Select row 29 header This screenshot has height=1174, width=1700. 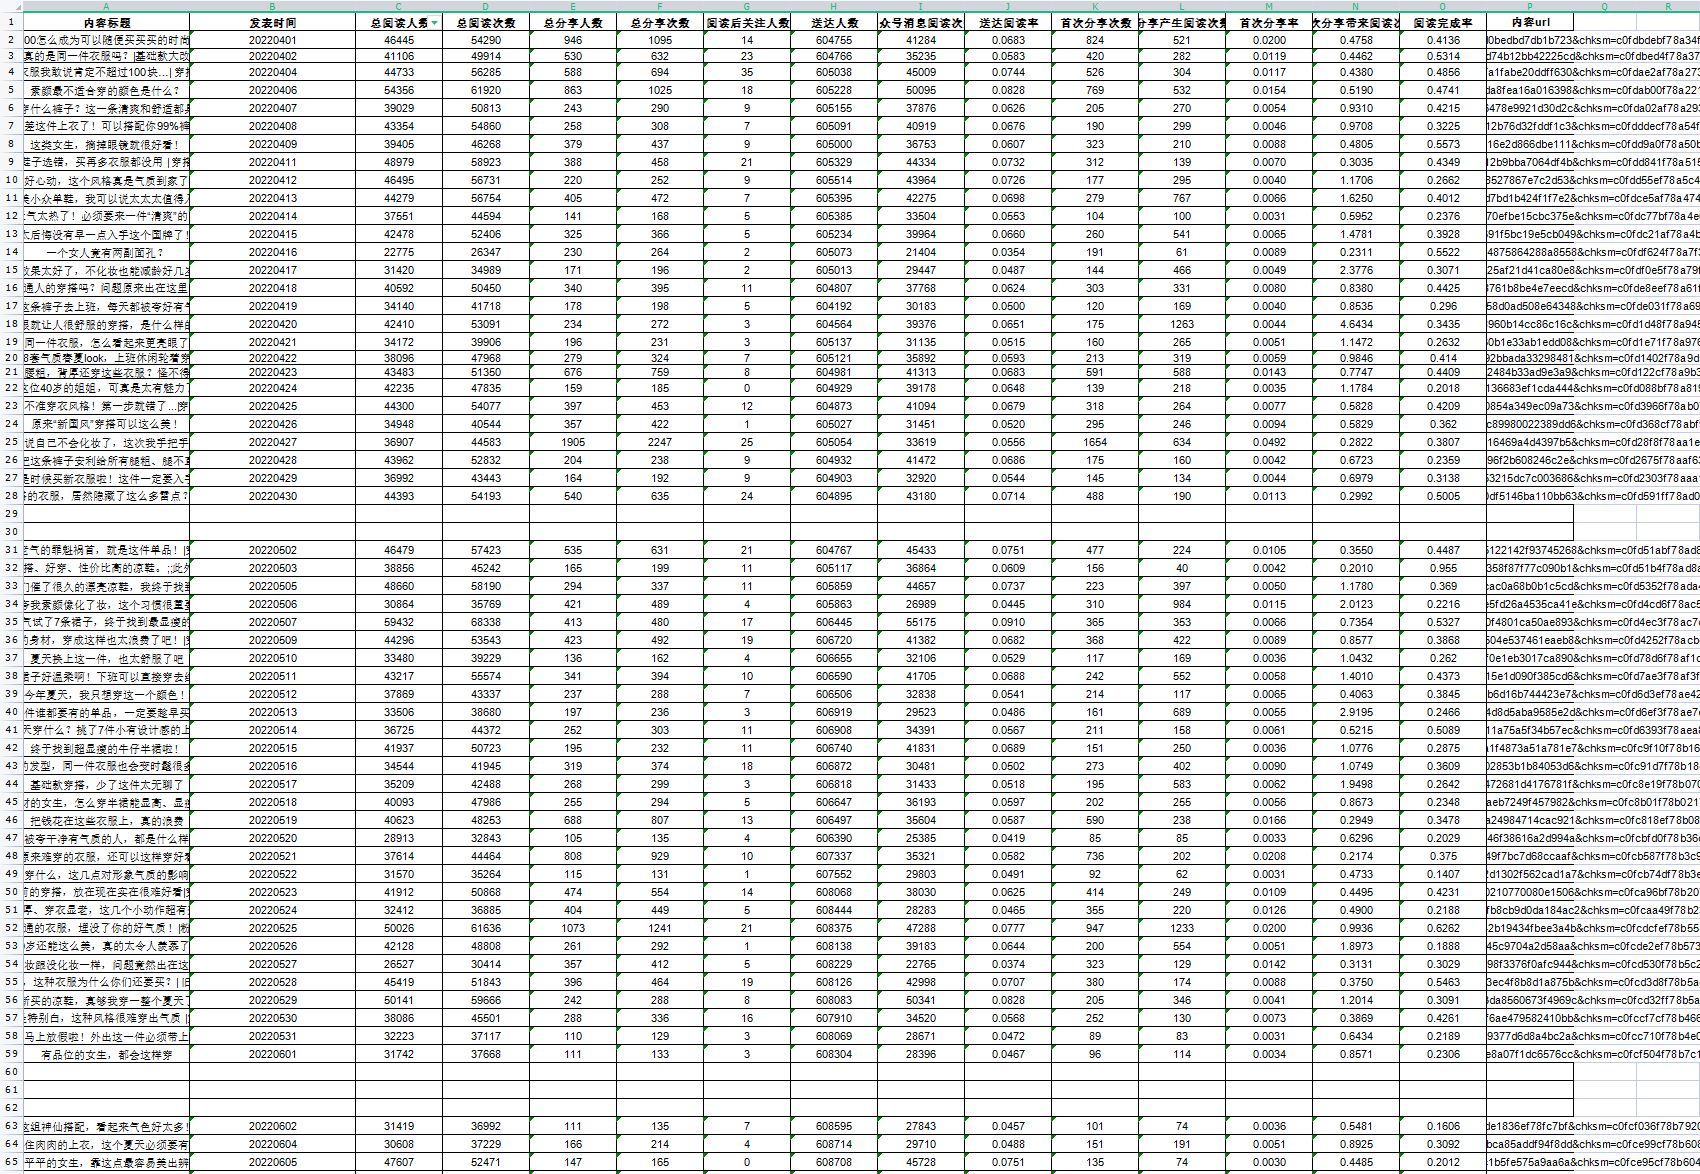[11, 514]
